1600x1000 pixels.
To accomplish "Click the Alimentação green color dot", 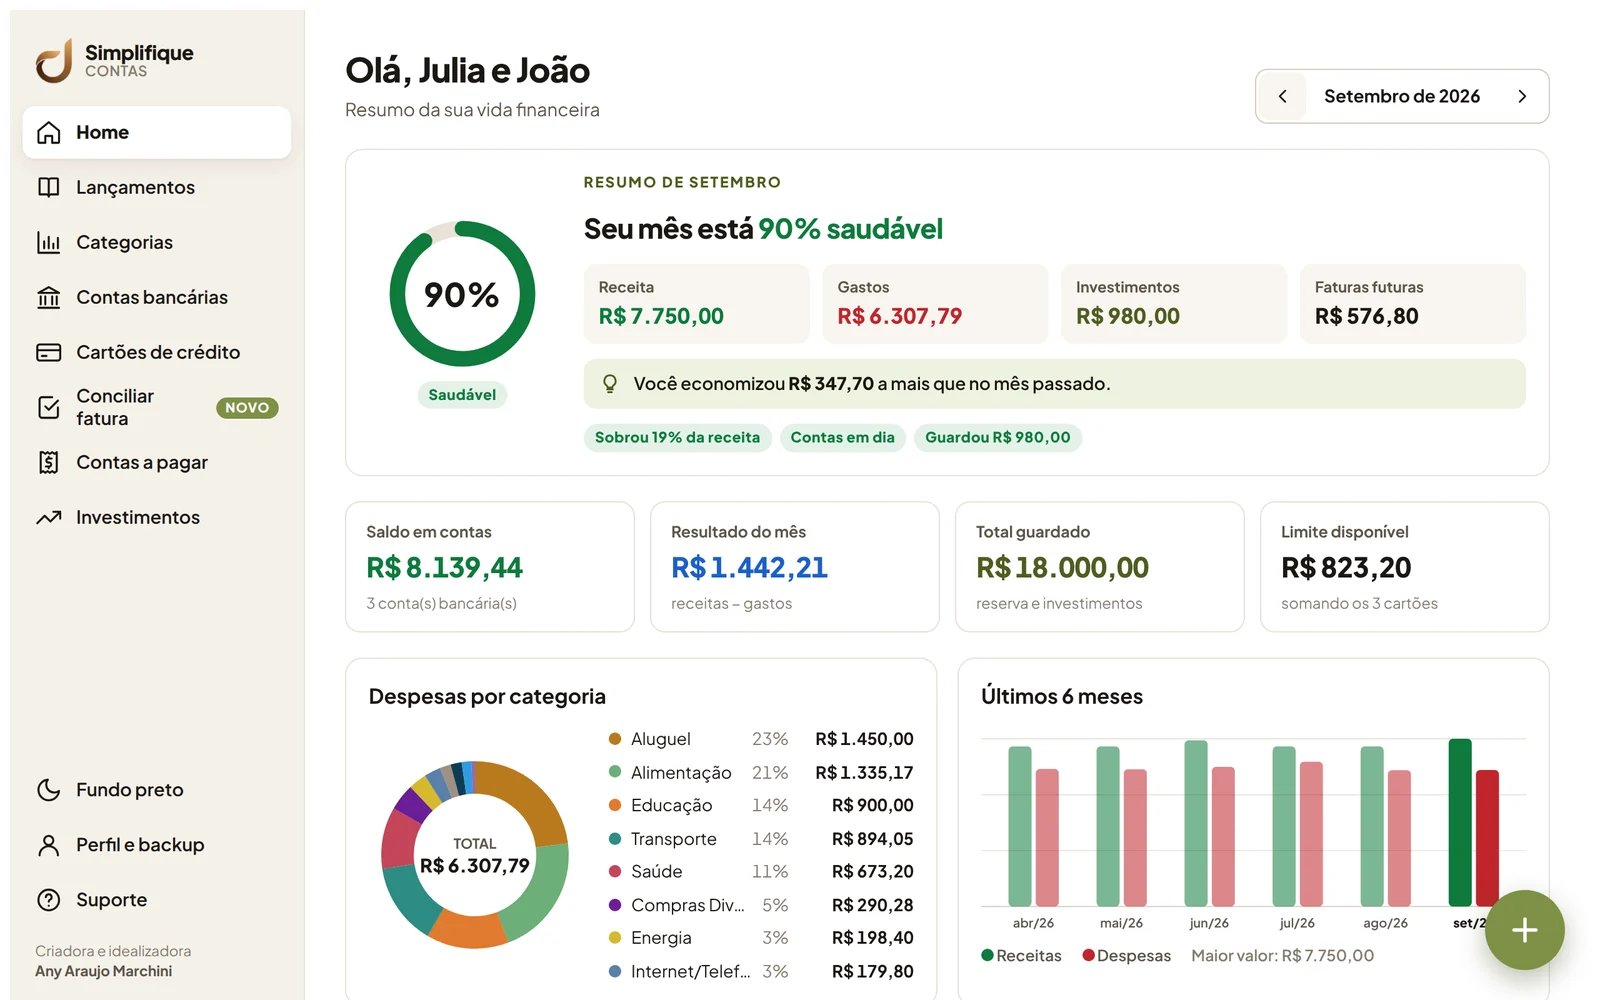I will (x=615, y=772).
